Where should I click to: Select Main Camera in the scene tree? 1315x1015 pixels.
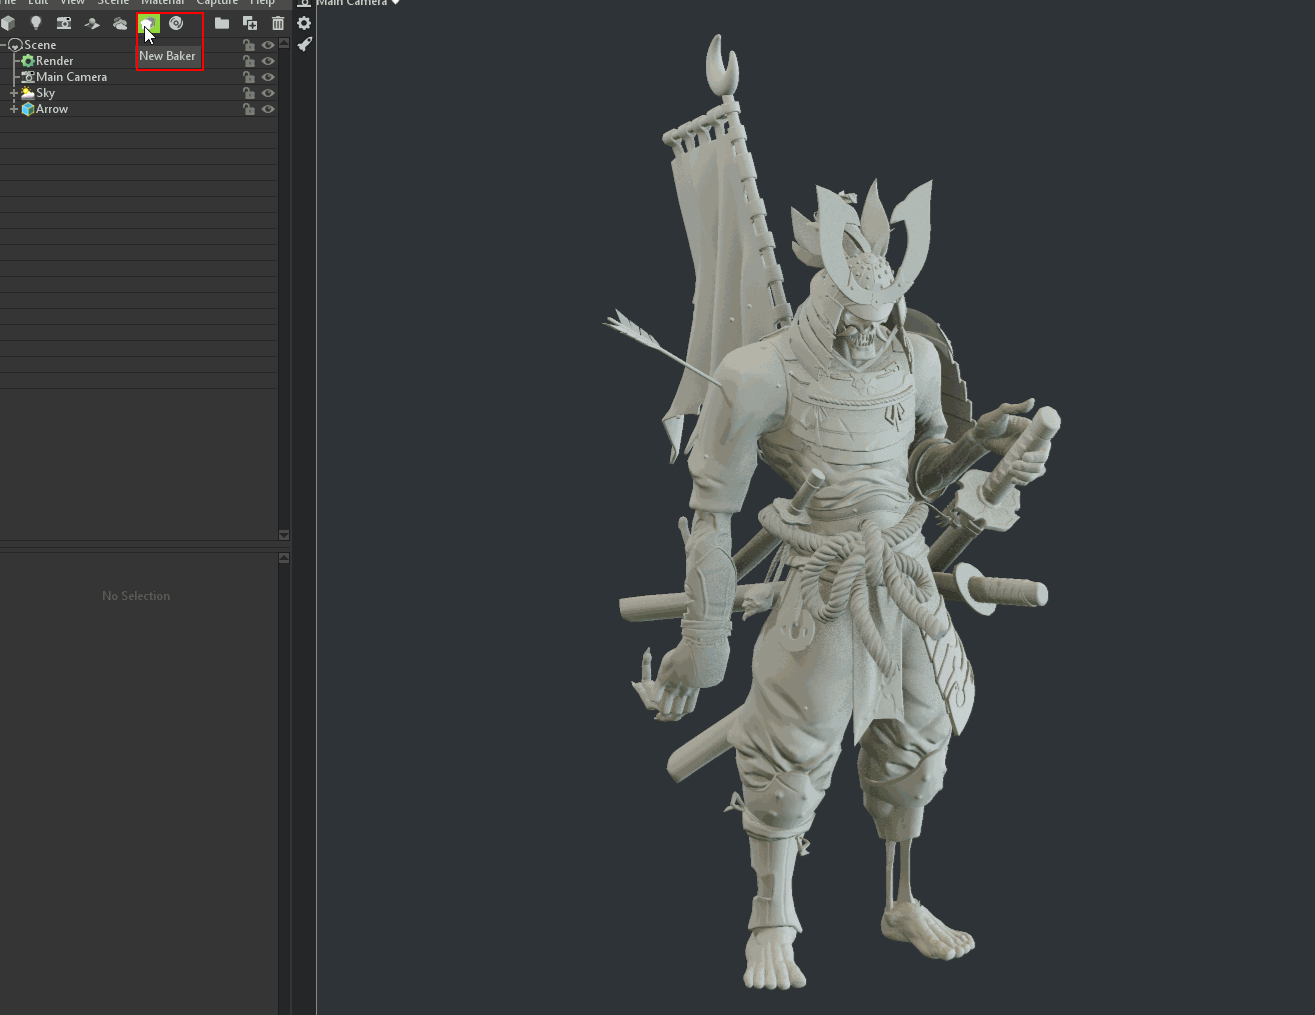tap(139, 77)
